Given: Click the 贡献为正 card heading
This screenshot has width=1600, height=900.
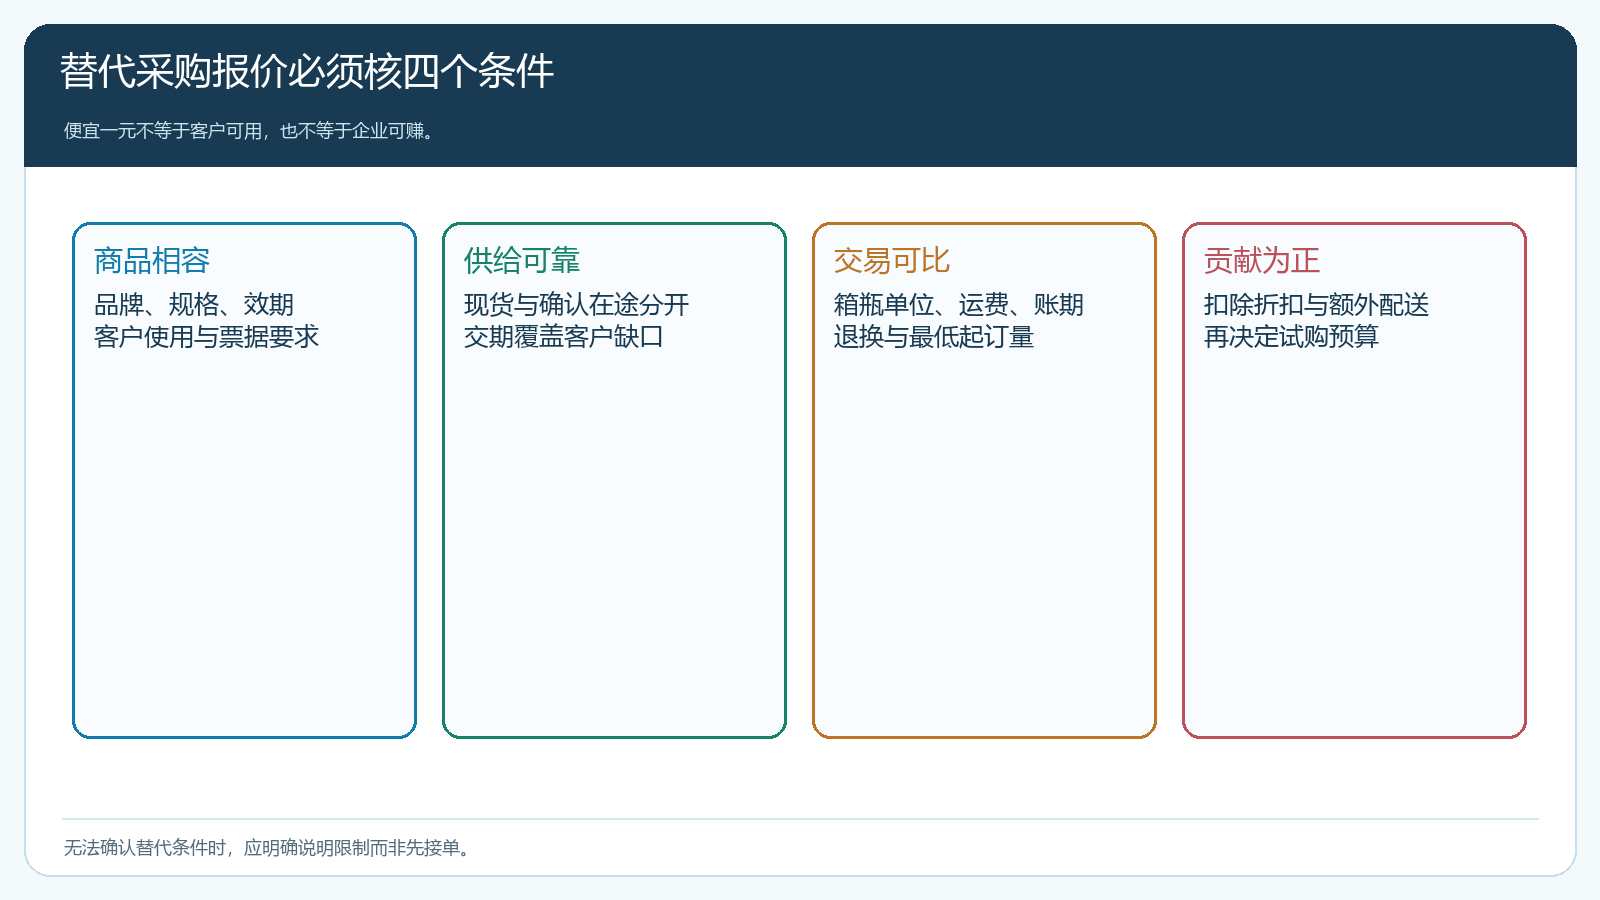Looking at the screenshot, I should coord(1262,261).
